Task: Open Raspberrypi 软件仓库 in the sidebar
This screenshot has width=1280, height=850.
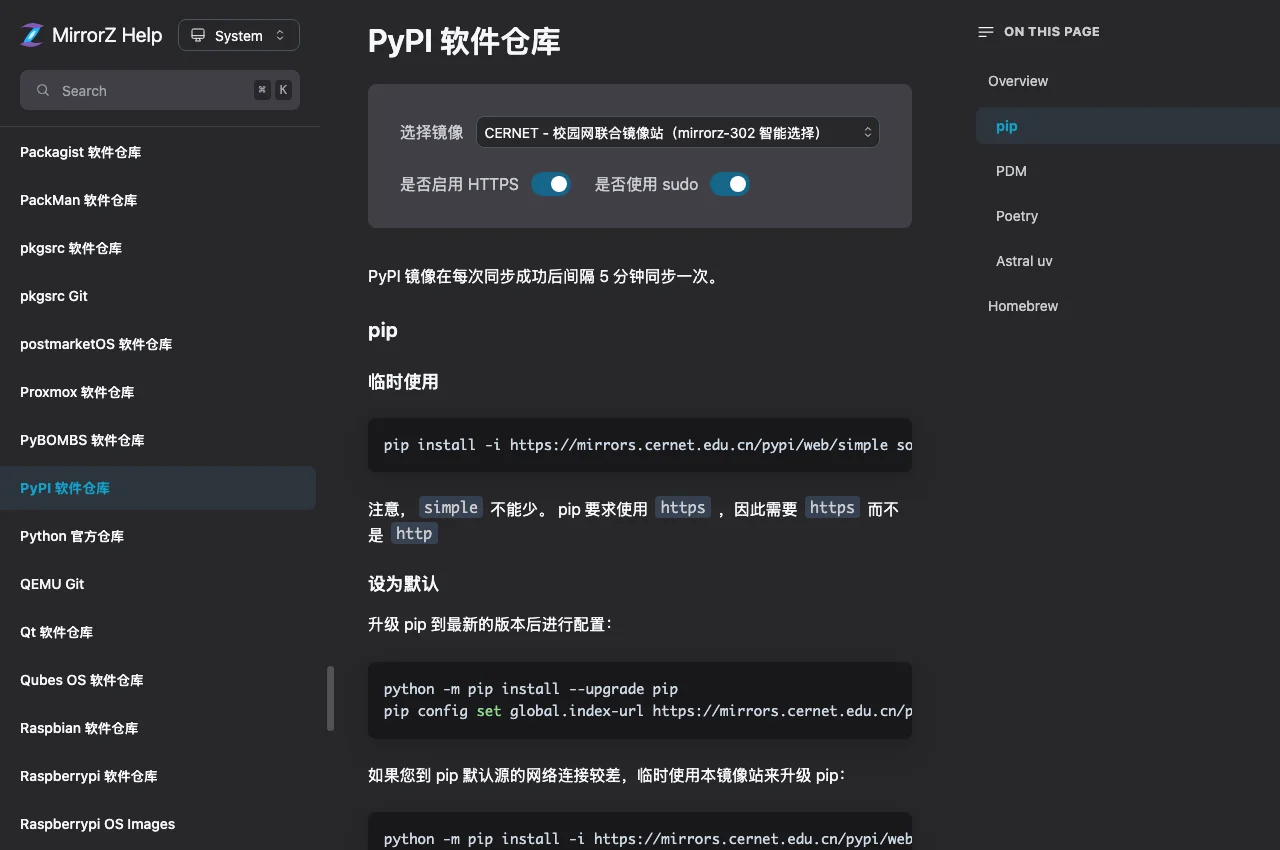Action: point(89,776)
